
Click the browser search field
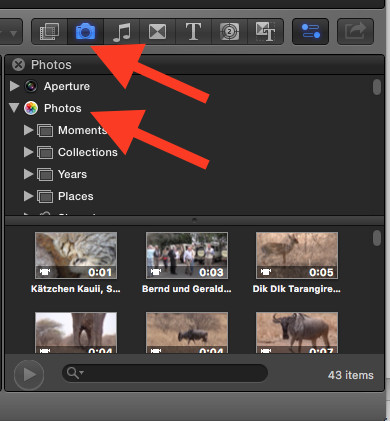(x=165, y=373)
